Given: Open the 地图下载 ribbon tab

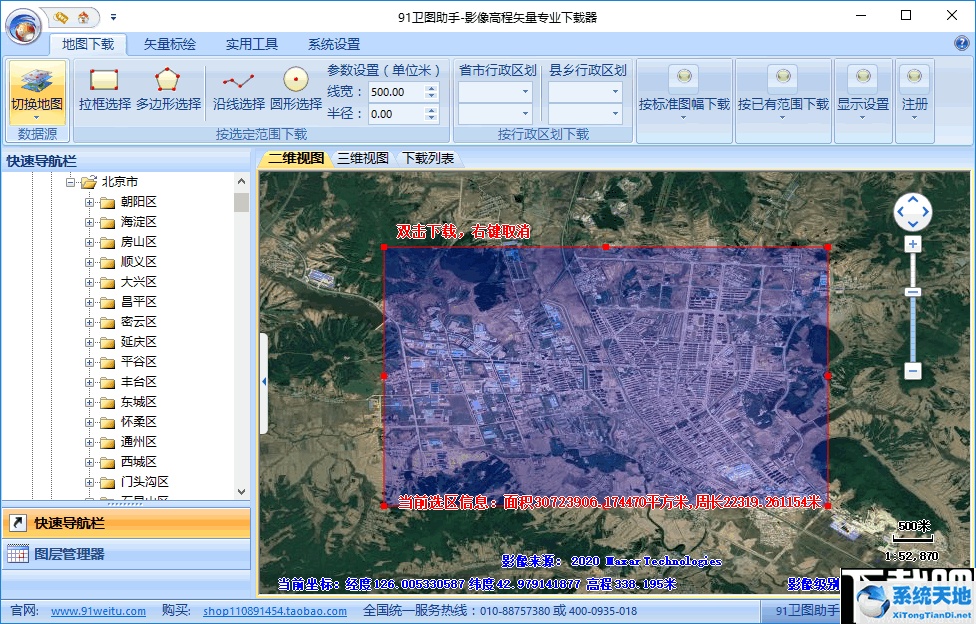Looking at the screenshot, I should (x=88, y=44).
